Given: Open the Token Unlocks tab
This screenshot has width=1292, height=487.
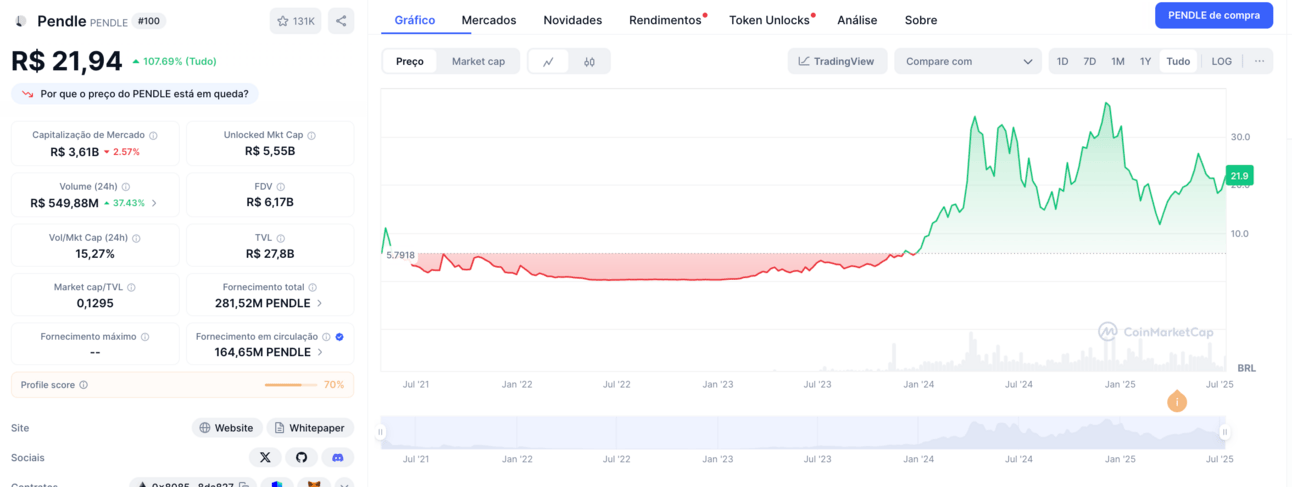Looking at the screenshot, I should [x=769, y=20].
